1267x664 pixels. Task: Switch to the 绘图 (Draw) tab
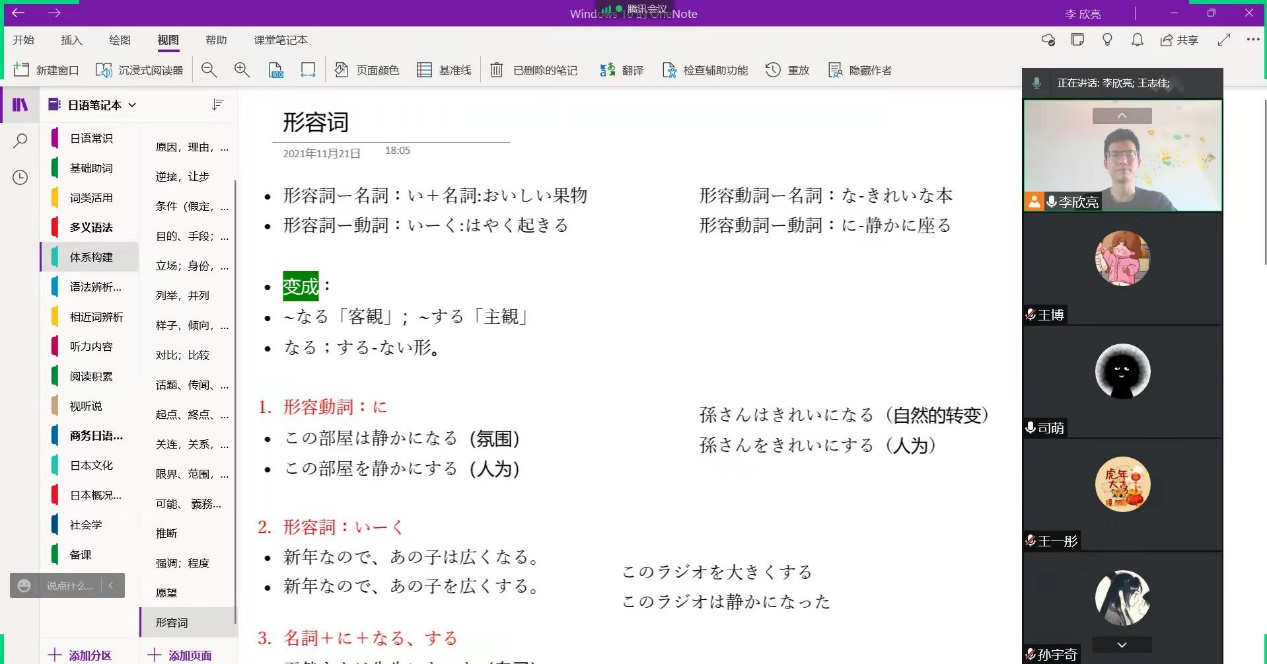[x=120, y=40]
